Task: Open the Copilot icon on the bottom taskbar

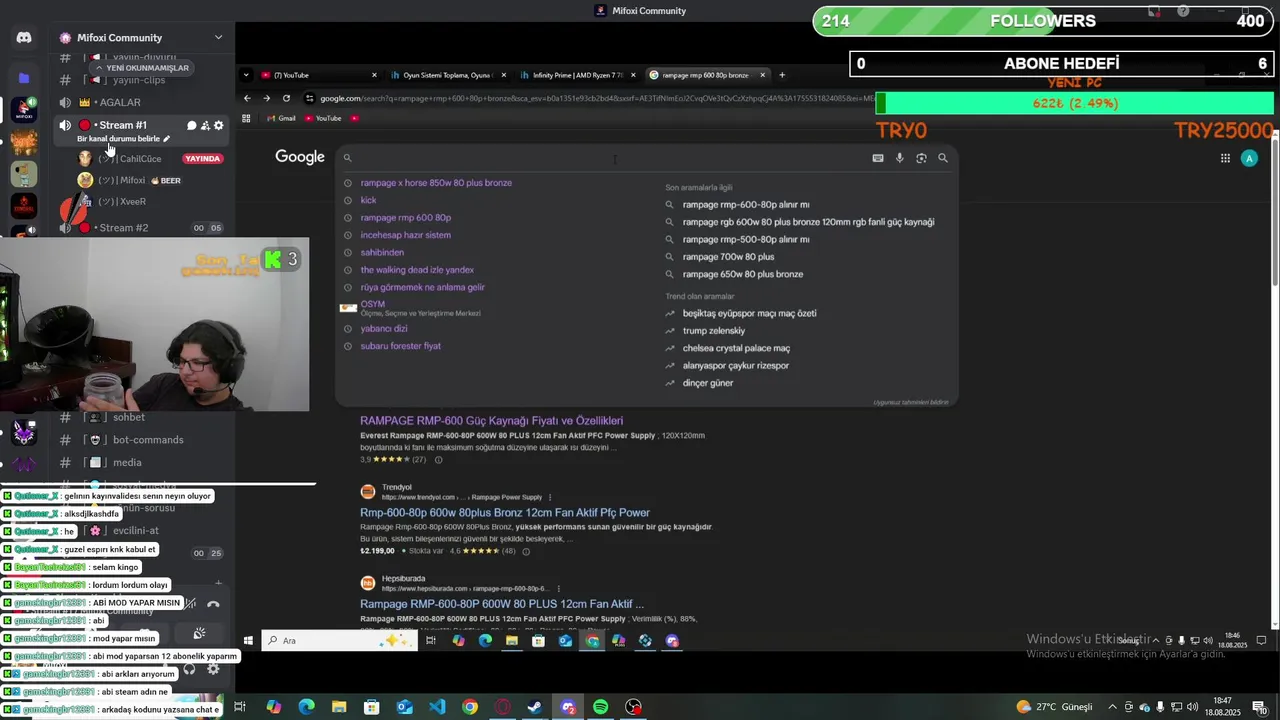Action: (273, 707)
